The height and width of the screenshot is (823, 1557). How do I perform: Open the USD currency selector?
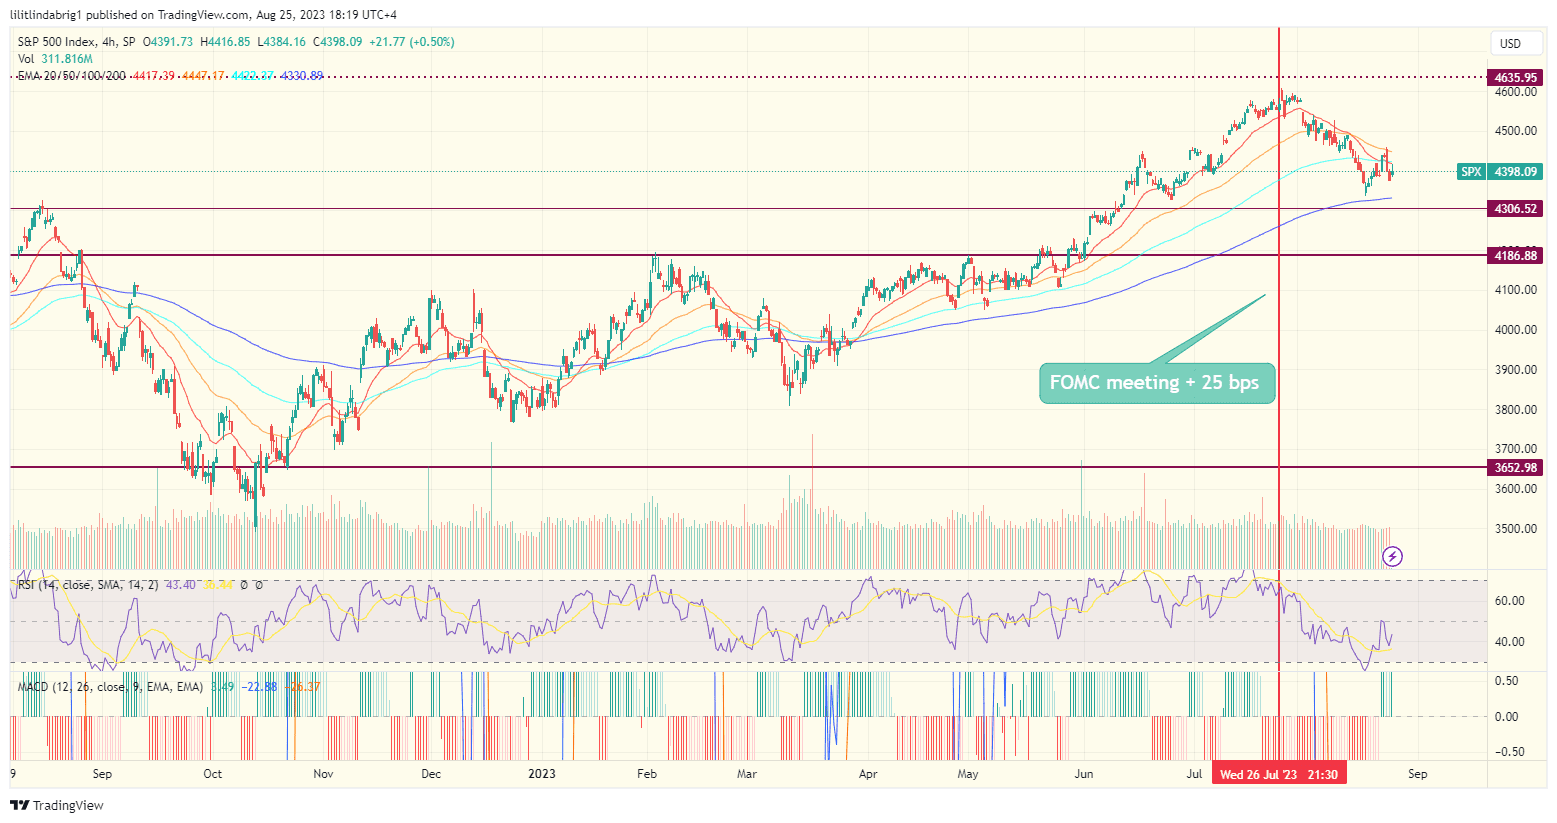[x=1510, y=43]
